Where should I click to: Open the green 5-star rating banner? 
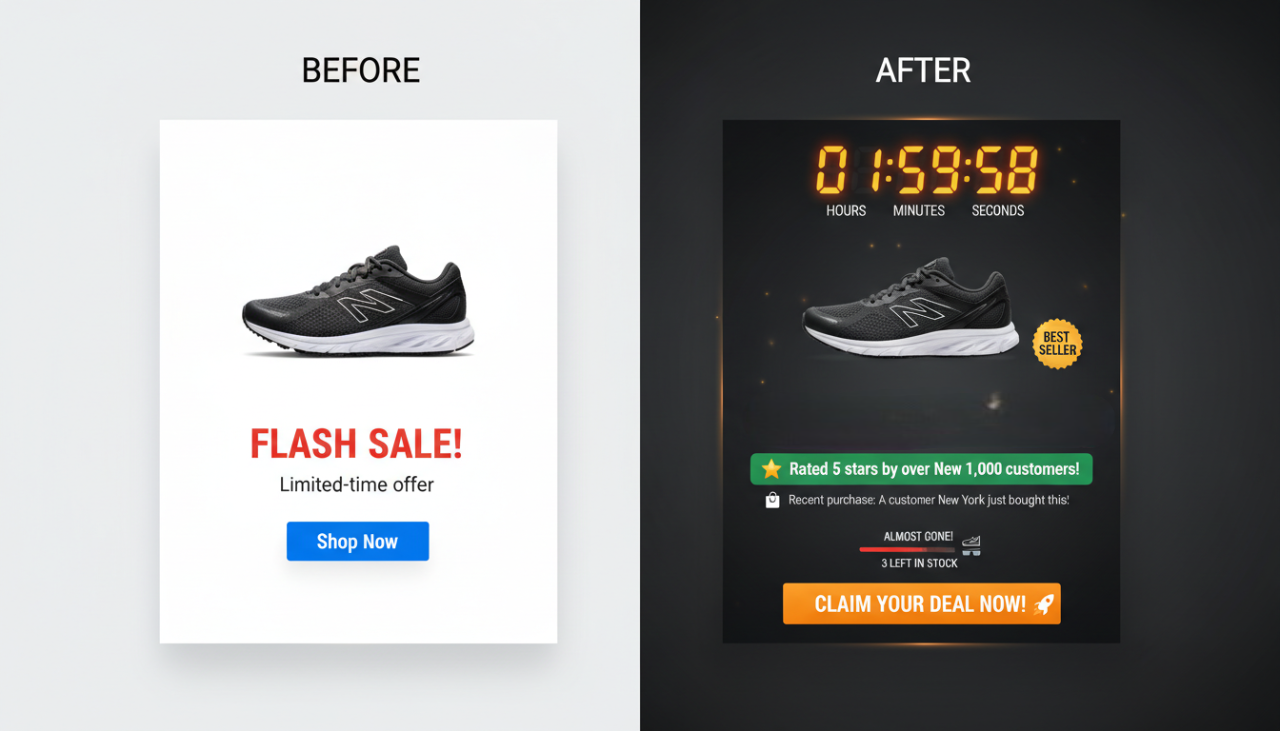[x=920, y=468]
